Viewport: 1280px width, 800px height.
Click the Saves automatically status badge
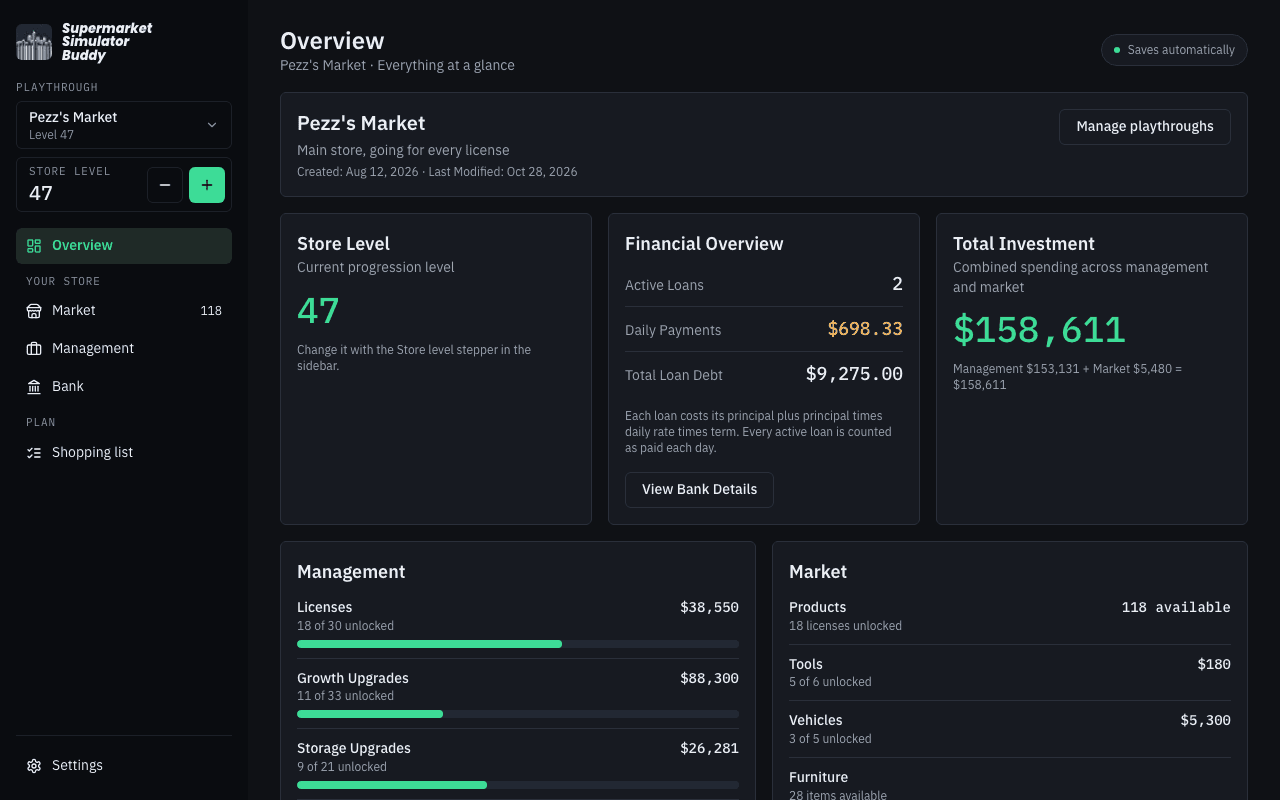click(1174, 50)
